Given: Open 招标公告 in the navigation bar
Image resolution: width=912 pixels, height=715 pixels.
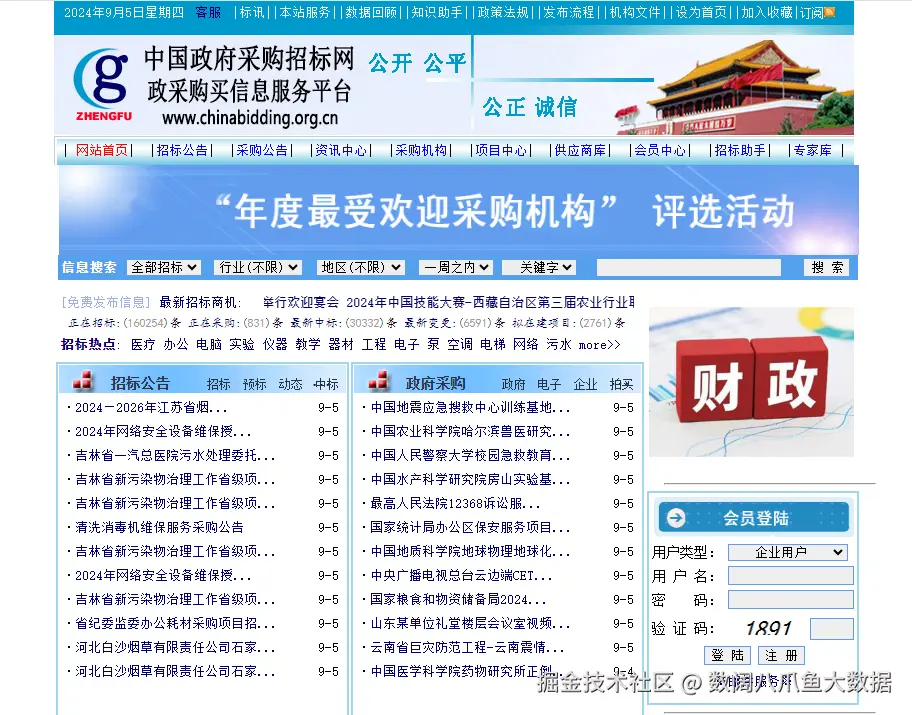Looking at the screenshot, I should pyautogui.click(x=182, y=150).
